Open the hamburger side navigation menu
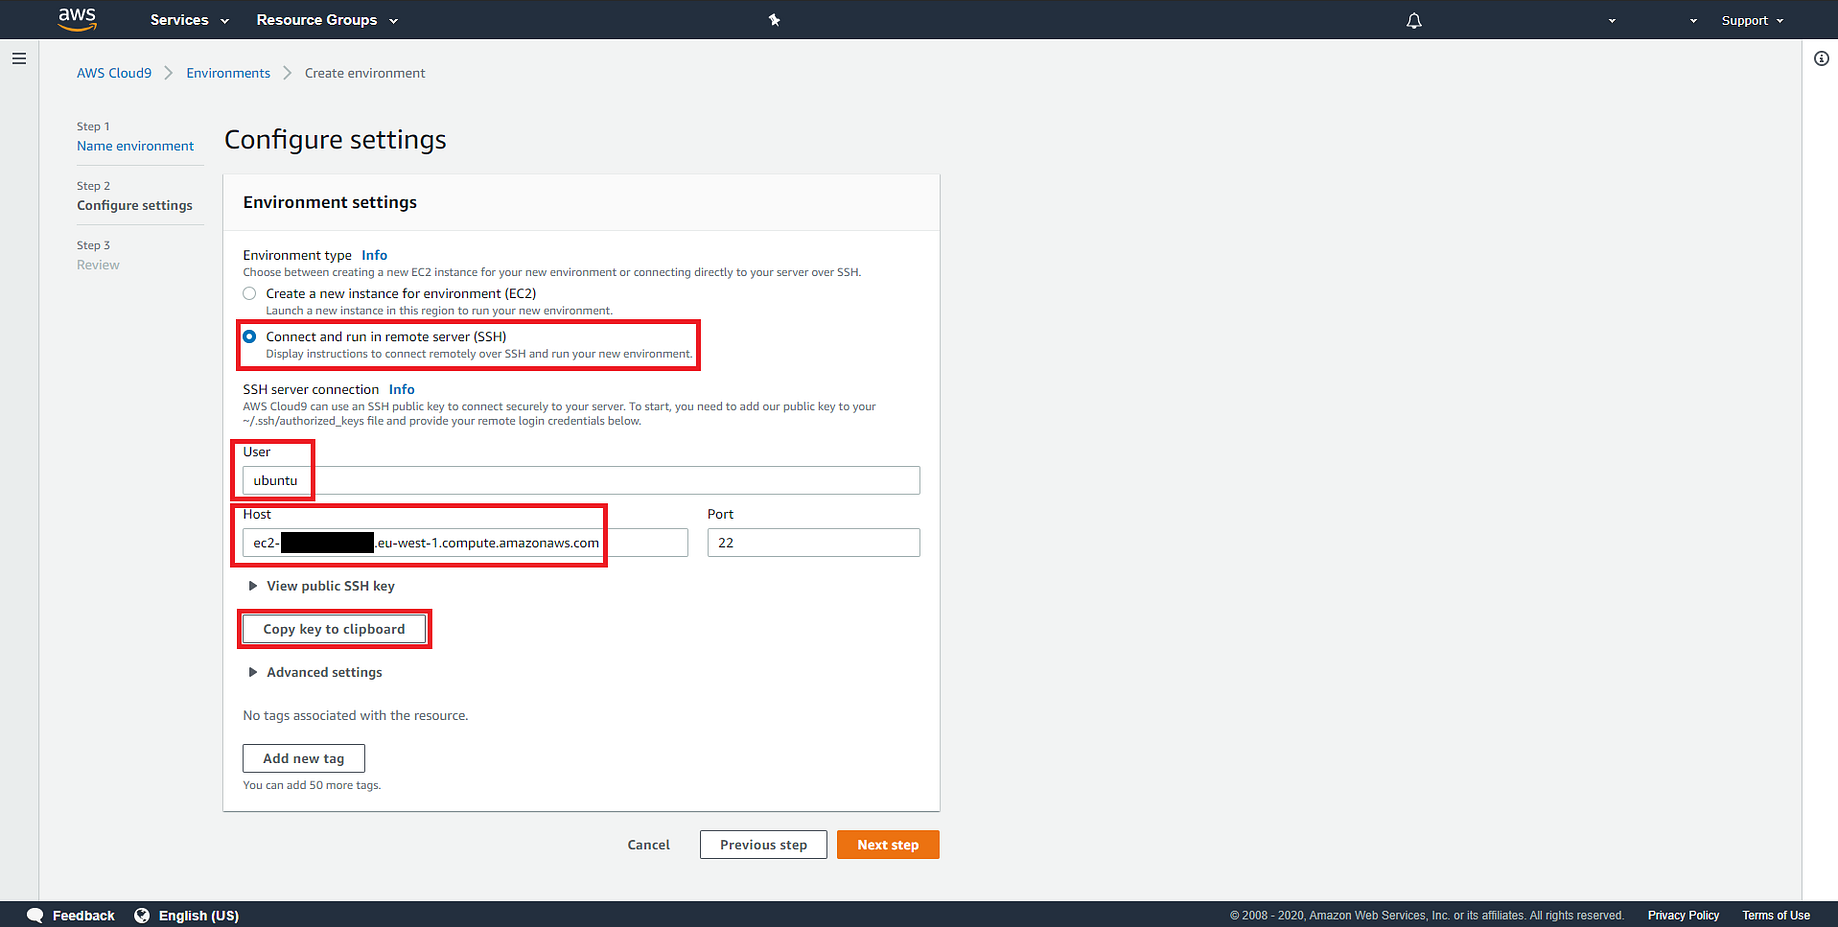Image resolution: width=1838 pixels, height=927 pixels. pyautogui.click(x=19, y=59)
